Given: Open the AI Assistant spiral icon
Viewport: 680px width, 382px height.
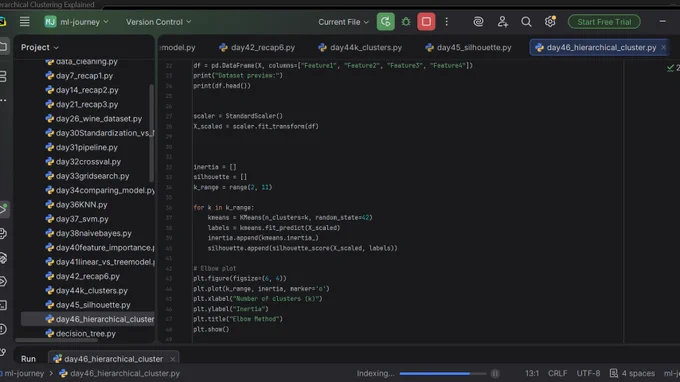Looking at the screenshot, I should (478, 22).
